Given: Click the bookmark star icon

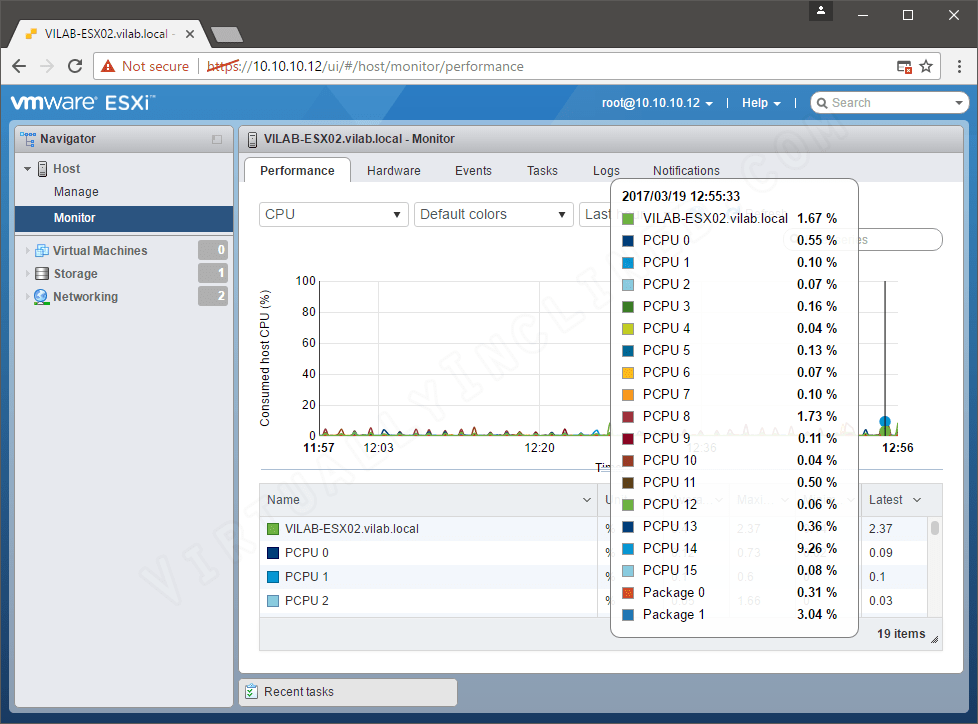Looking at the screenshot, I should click(926, 66).
